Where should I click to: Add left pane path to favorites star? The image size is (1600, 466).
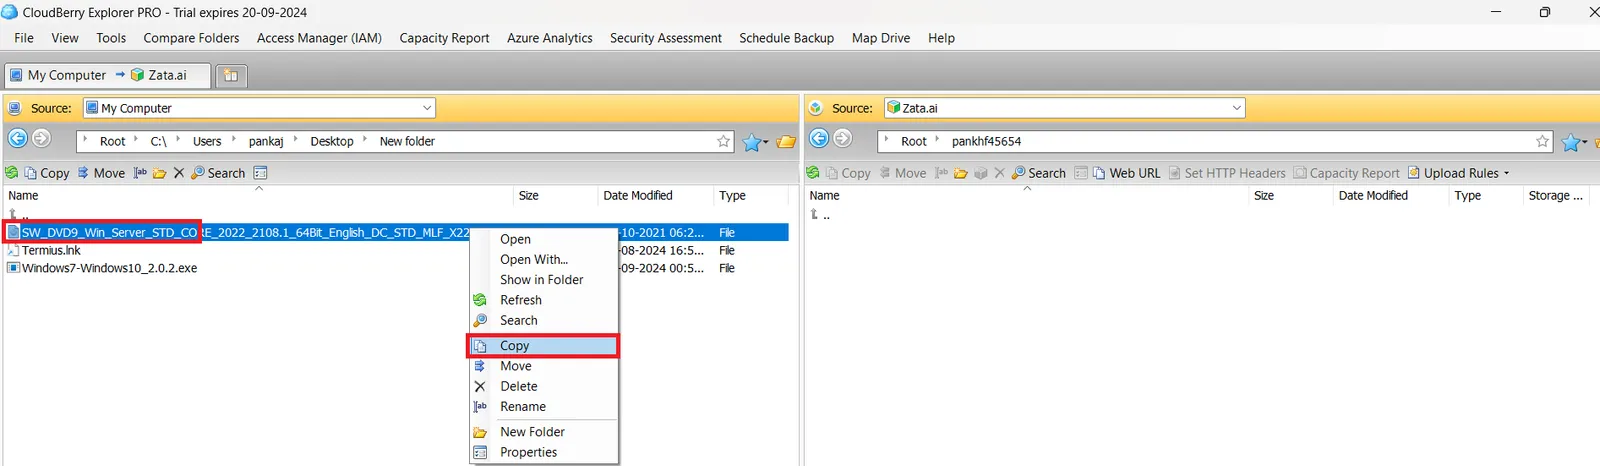coord(723,142)
